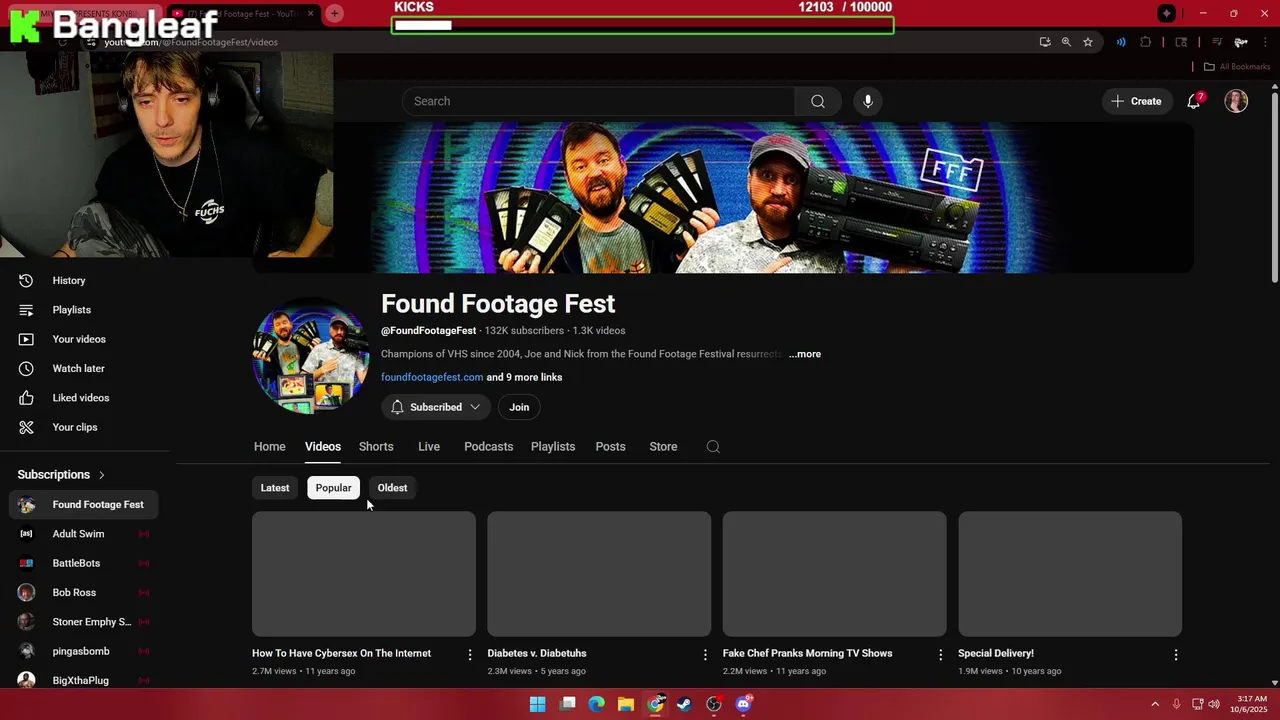Click the page vertical scrollbar

pyautogui.click(x=1274, y=185)
